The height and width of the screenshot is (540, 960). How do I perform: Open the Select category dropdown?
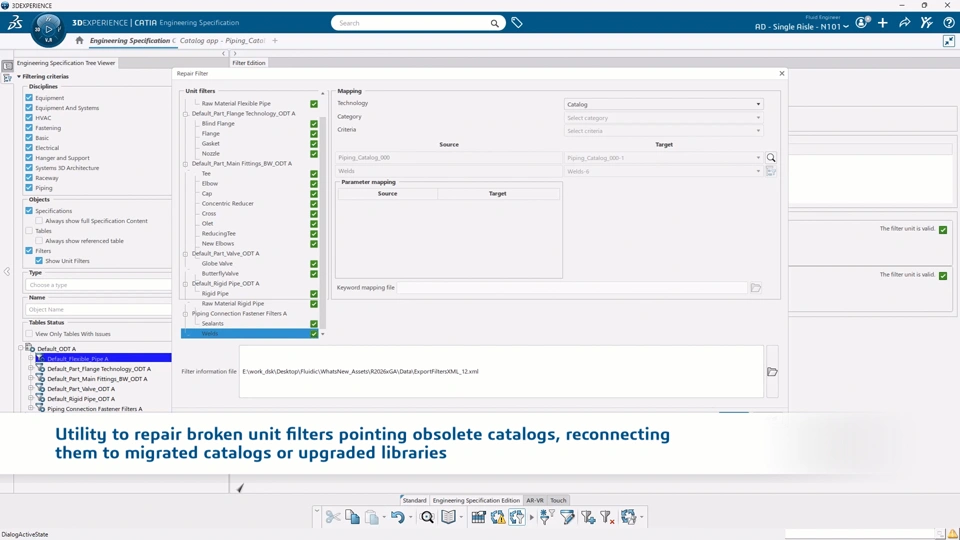[664, 118]
